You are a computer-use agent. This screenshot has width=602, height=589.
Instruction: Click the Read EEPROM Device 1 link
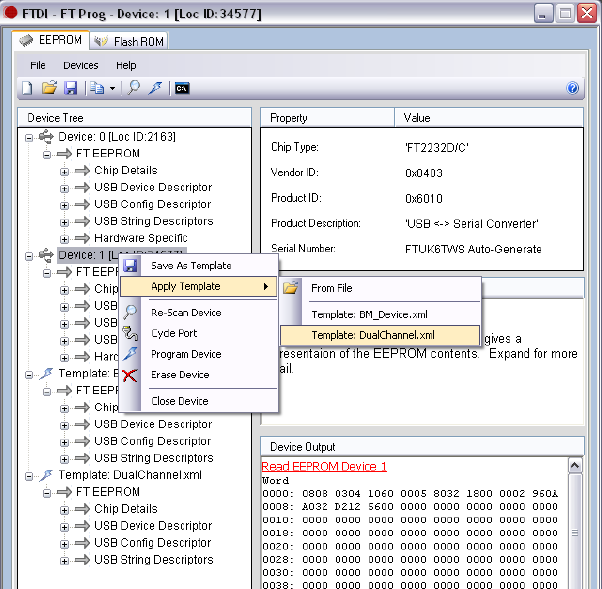pyautogui.click(x=324, y=466)
